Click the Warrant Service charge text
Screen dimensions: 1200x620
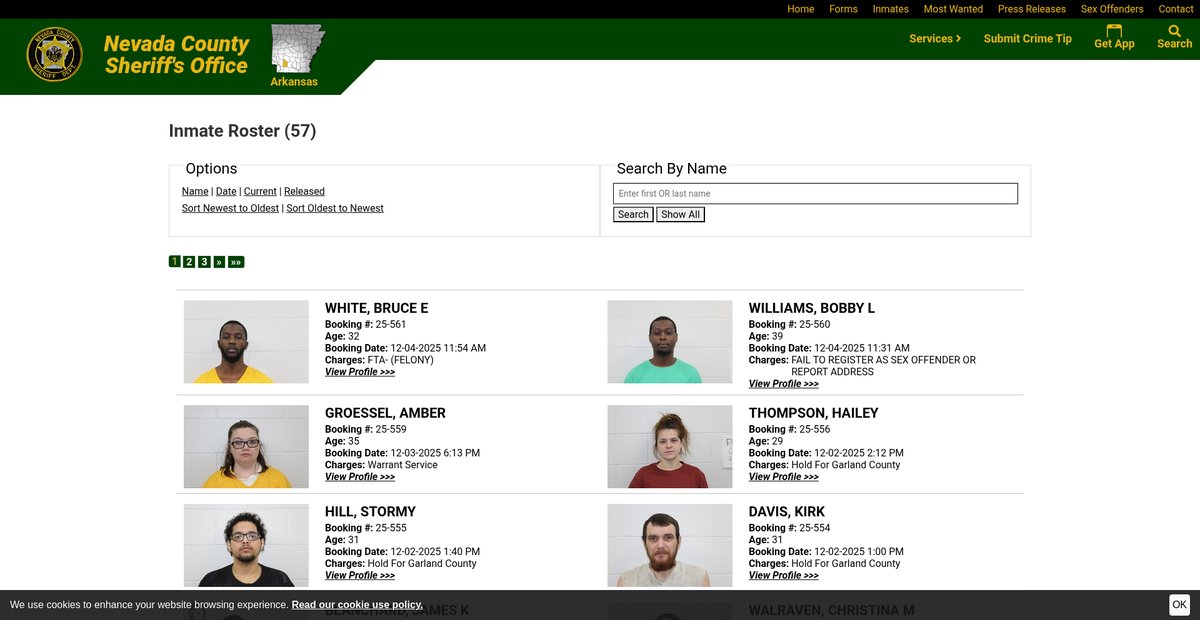point(403,465)
